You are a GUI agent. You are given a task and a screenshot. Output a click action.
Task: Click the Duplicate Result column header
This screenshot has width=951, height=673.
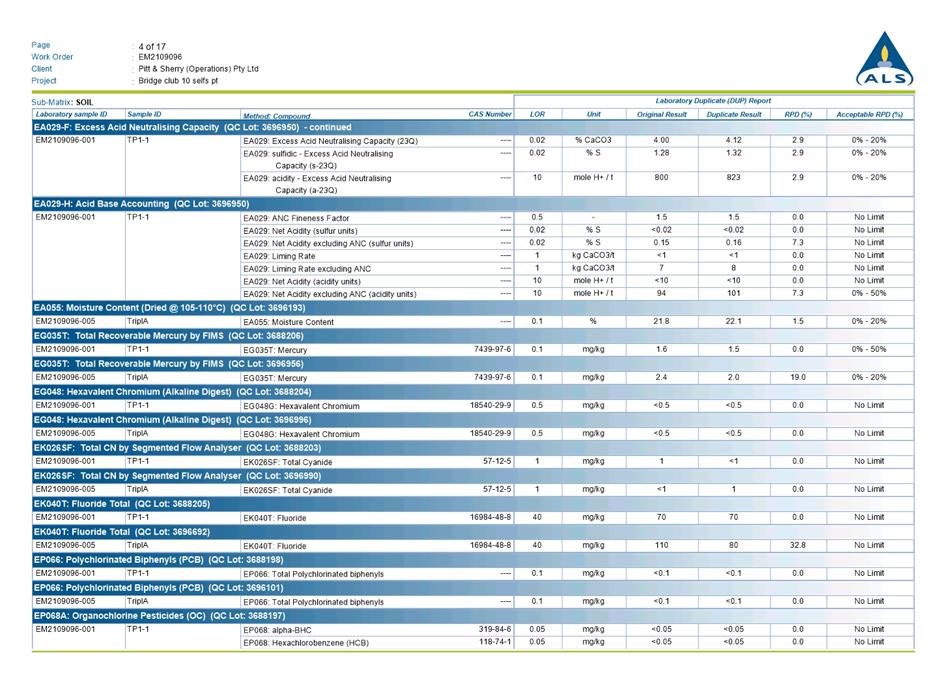(733, 115)
